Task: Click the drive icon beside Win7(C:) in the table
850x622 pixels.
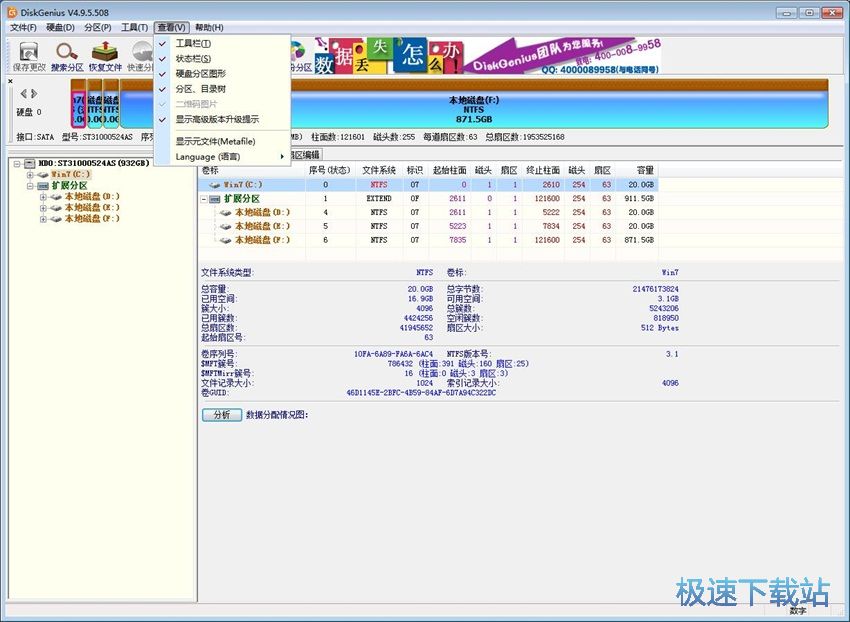Action: tap(215, 185)
